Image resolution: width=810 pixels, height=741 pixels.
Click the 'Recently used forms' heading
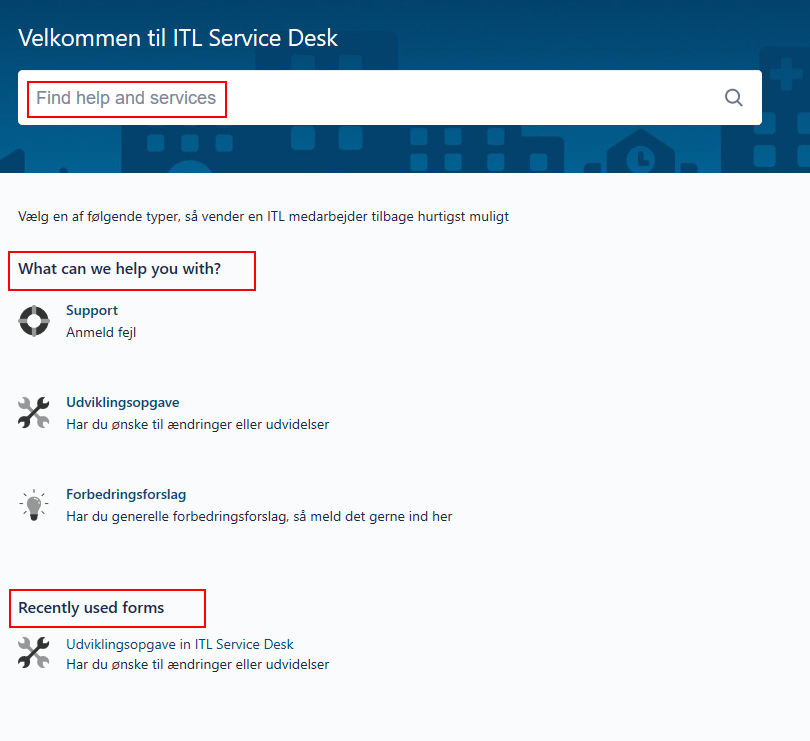[x=91, y=608]
